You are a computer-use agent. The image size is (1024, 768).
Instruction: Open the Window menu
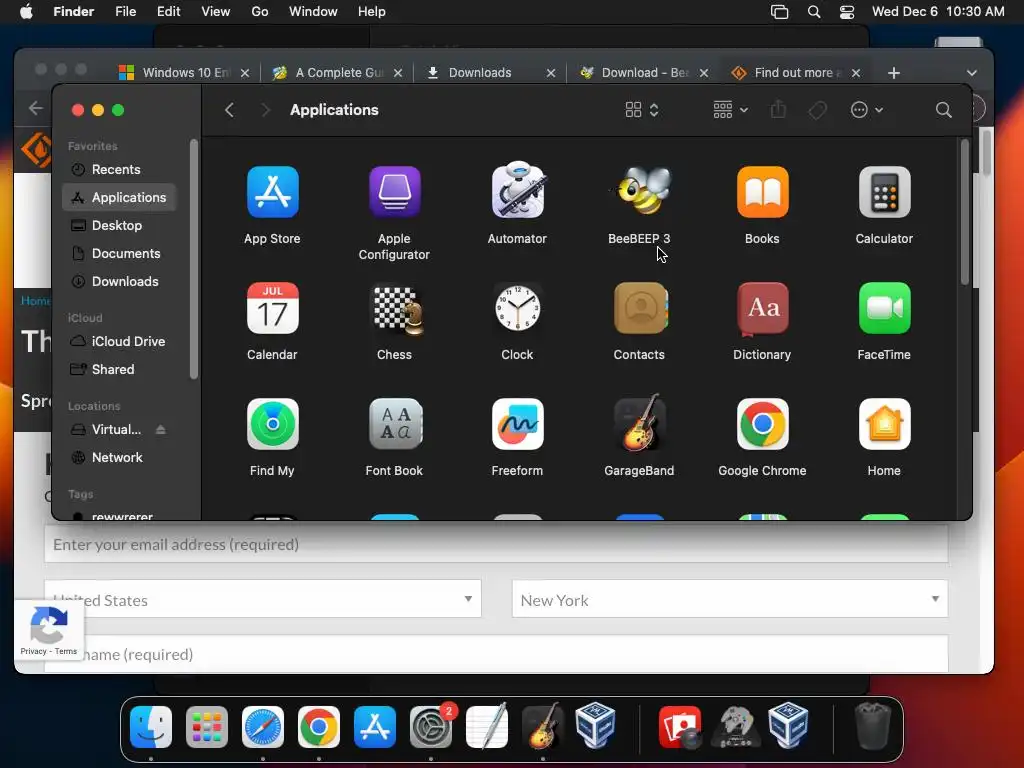(x=313, y=12)
